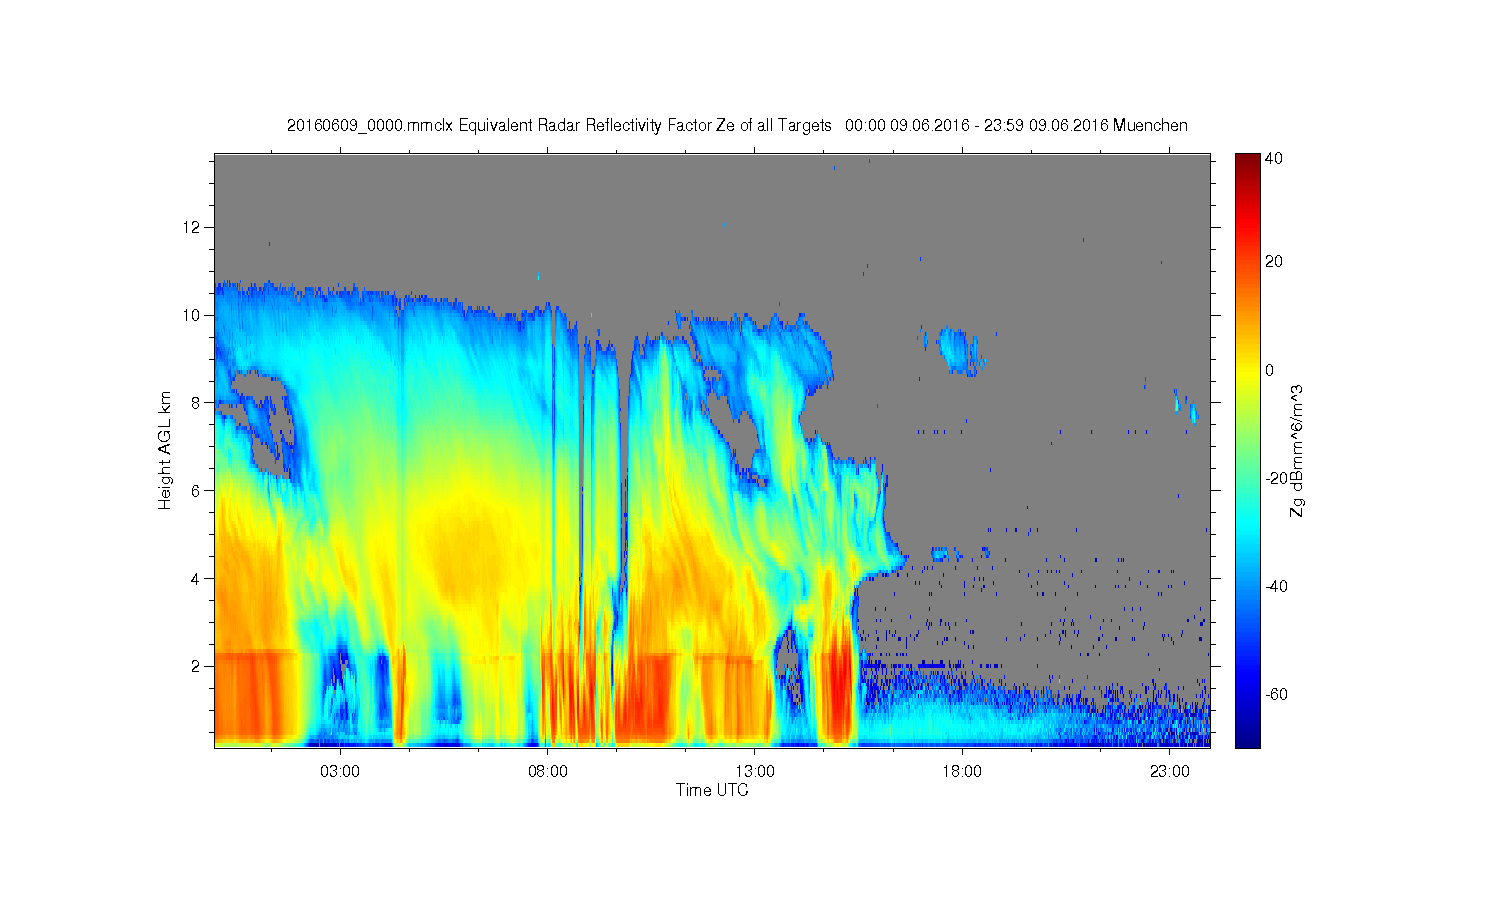
Task: Click the height tick label 4
Action: (197, 578)
